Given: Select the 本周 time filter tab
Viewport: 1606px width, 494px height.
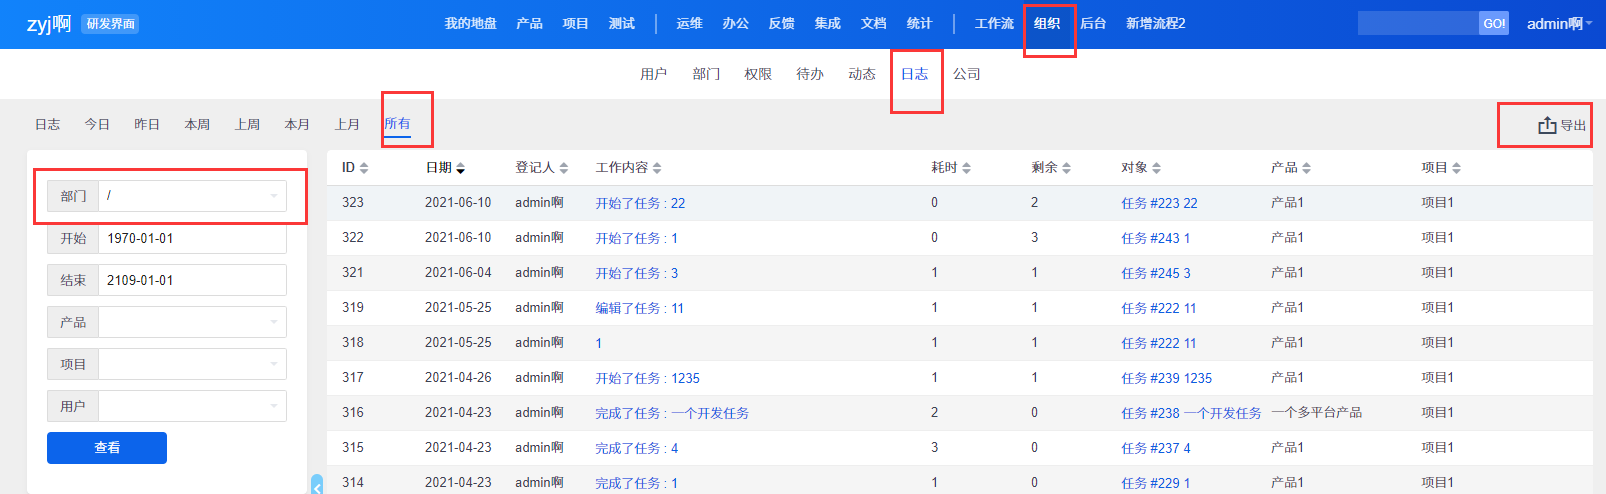Looking at the screenshot, I should coord(197,125).
